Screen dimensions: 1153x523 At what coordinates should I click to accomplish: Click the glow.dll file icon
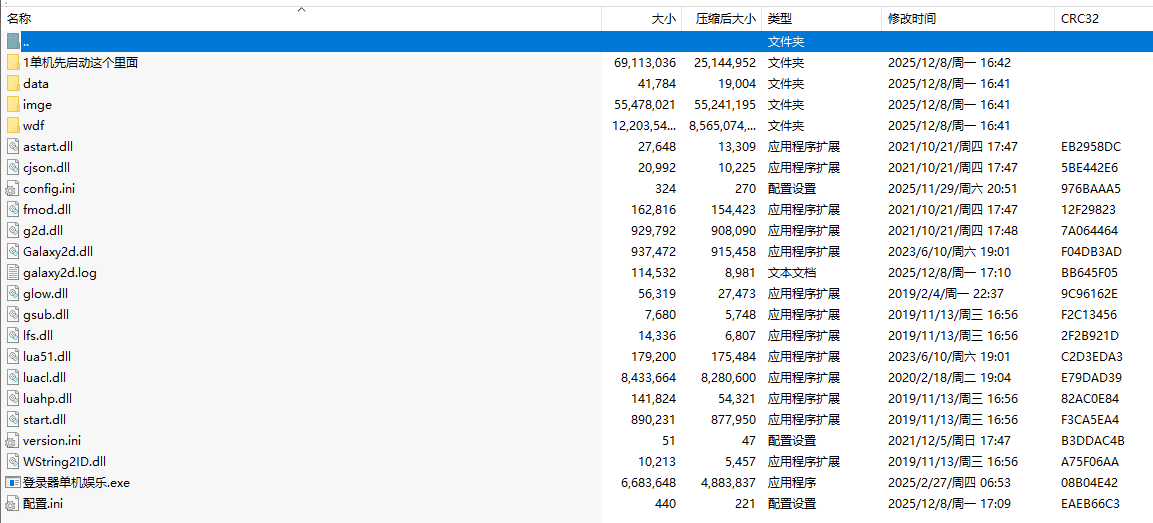(13, 293)
